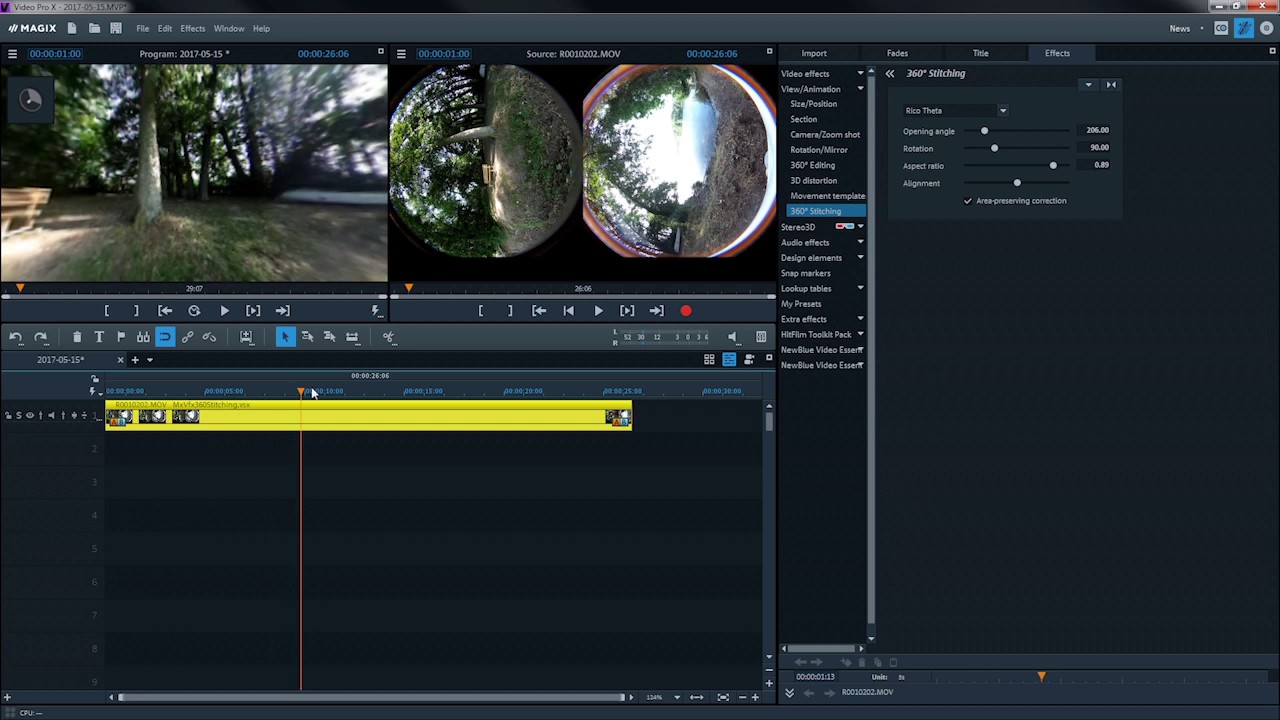This screenshot has height=720, width=1280.
Task: Click the chain link group icon
Action: tap(187, 337)
